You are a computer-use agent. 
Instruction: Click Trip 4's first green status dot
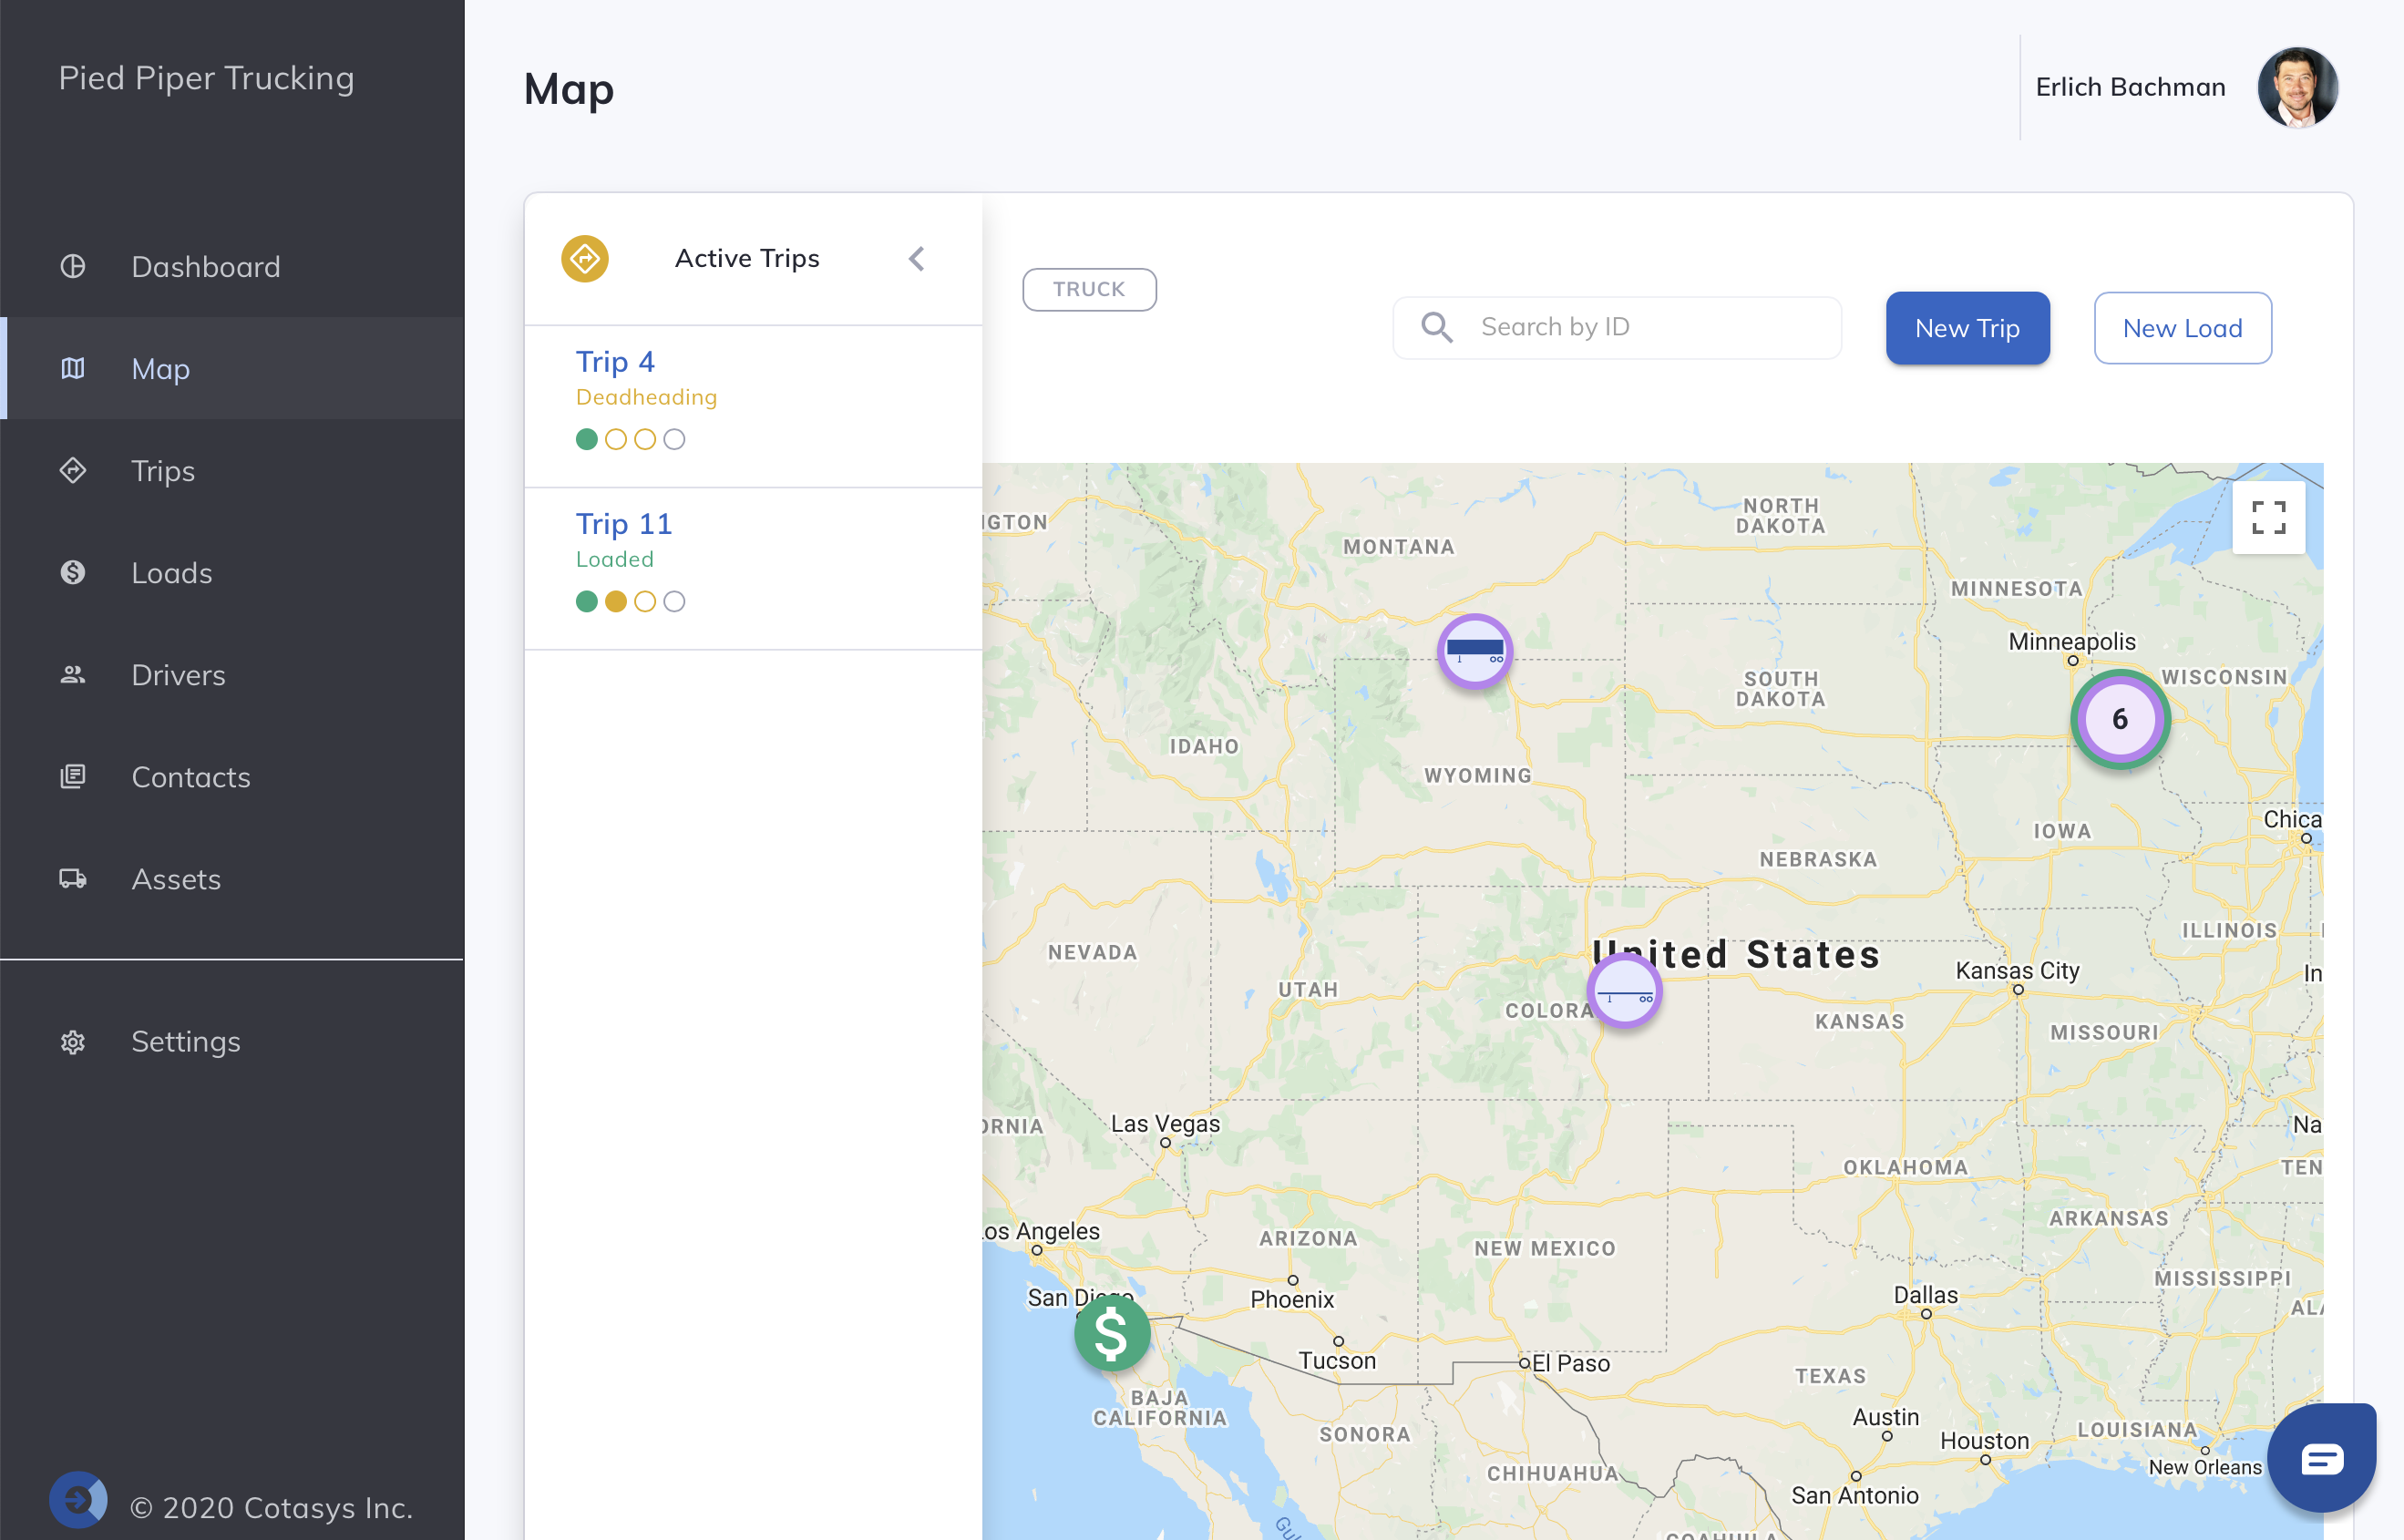pos(587,439)
